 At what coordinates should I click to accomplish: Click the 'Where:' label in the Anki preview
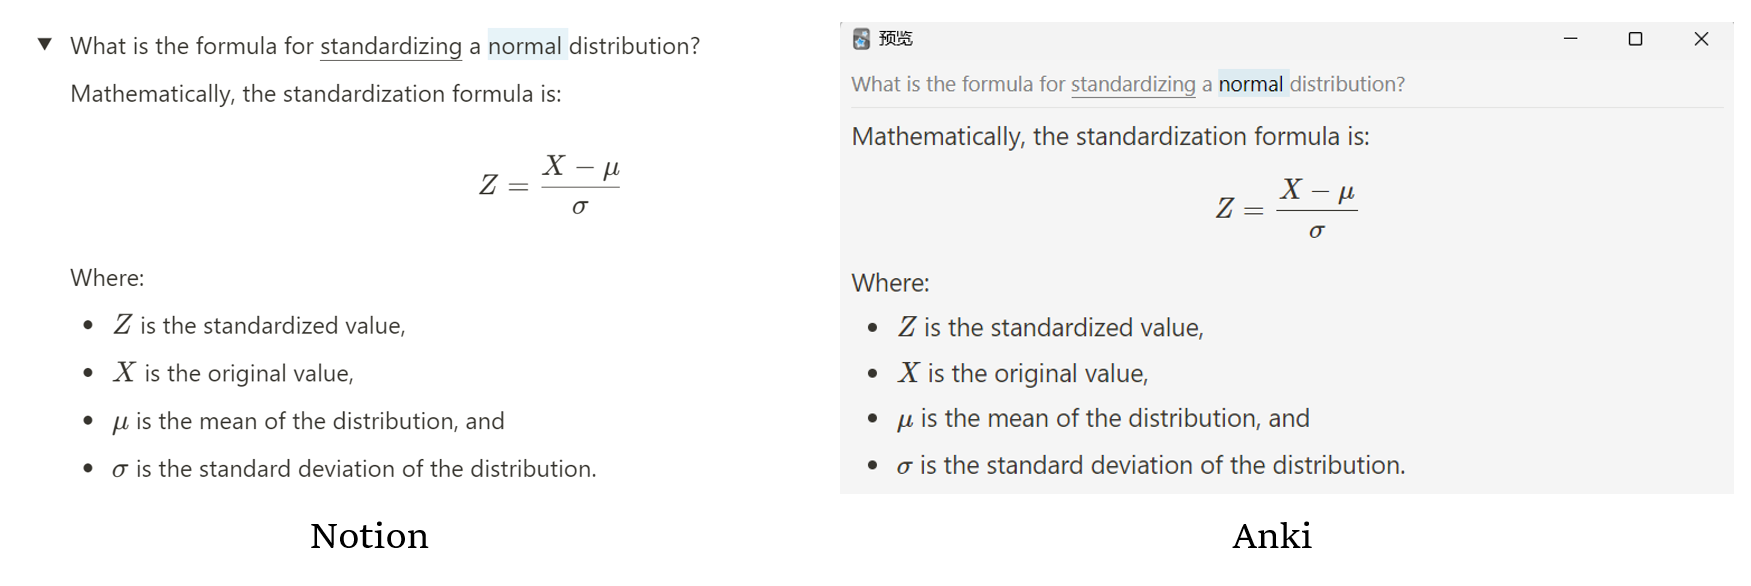point(889,283)
